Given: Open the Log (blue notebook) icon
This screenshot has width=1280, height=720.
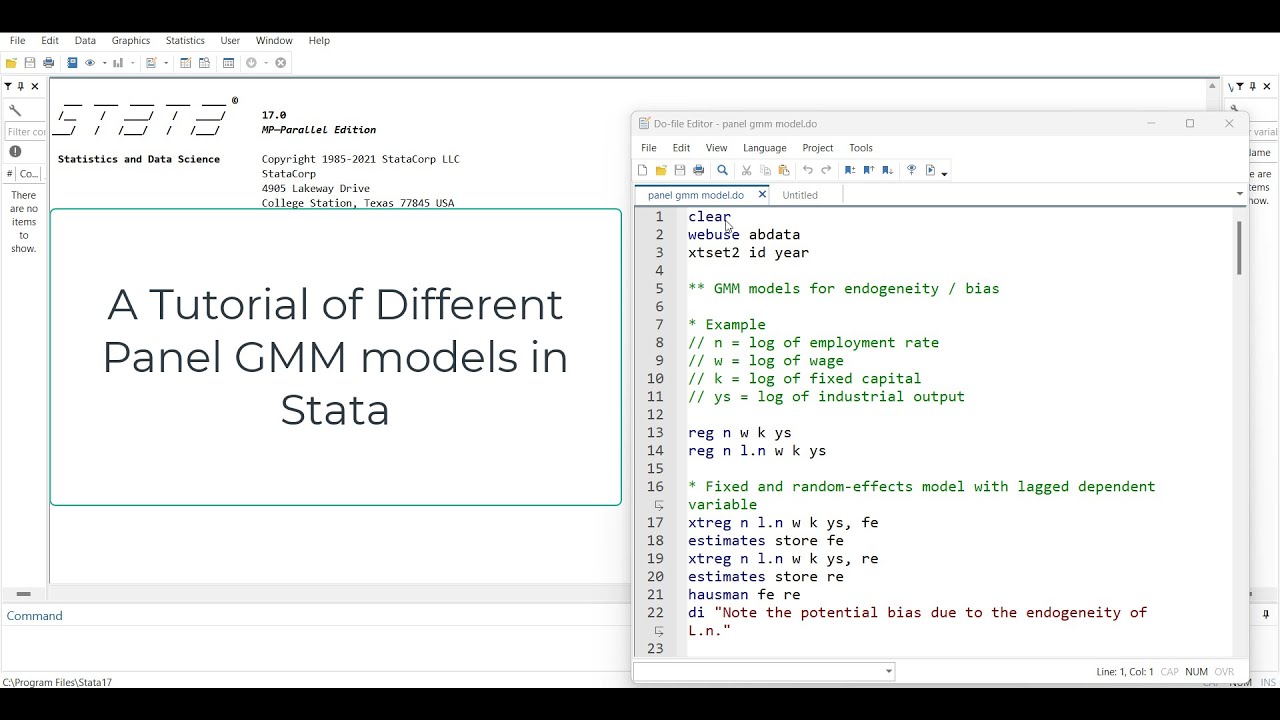Looking at the screenshot, I should click(x=72, y=63).
